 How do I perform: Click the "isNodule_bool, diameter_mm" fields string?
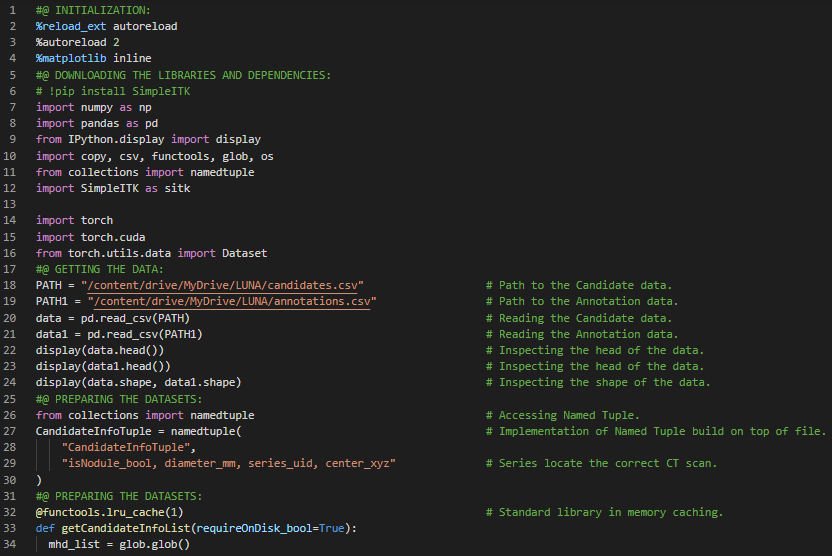click(229, 463)
